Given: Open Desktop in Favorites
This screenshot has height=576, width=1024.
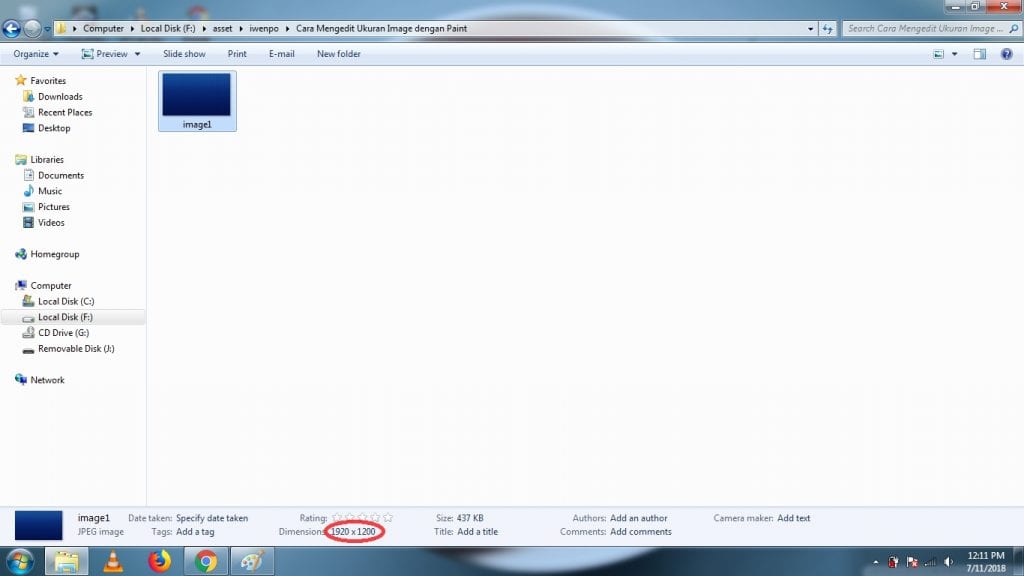Looking at the screenshot, I should (x=54, y=128).
